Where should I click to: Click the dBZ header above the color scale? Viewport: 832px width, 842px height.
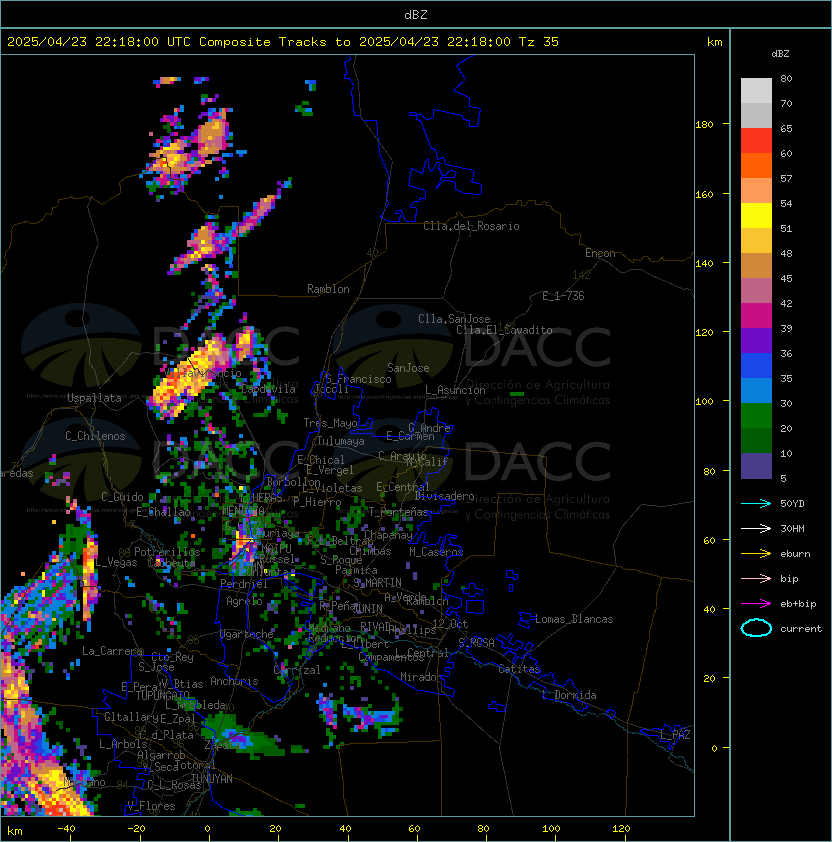(x=780, y=54)
